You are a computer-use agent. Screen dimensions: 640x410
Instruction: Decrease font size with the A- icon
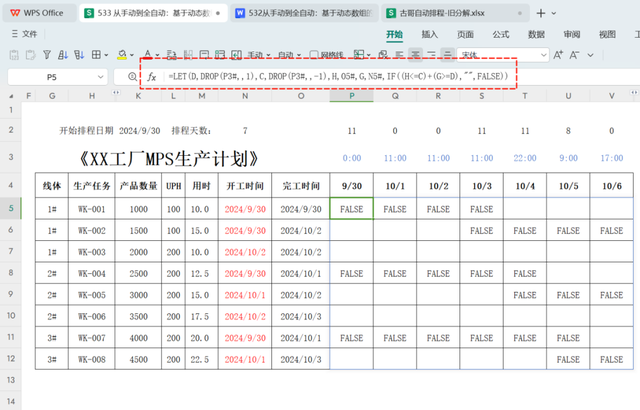[574, 55]
